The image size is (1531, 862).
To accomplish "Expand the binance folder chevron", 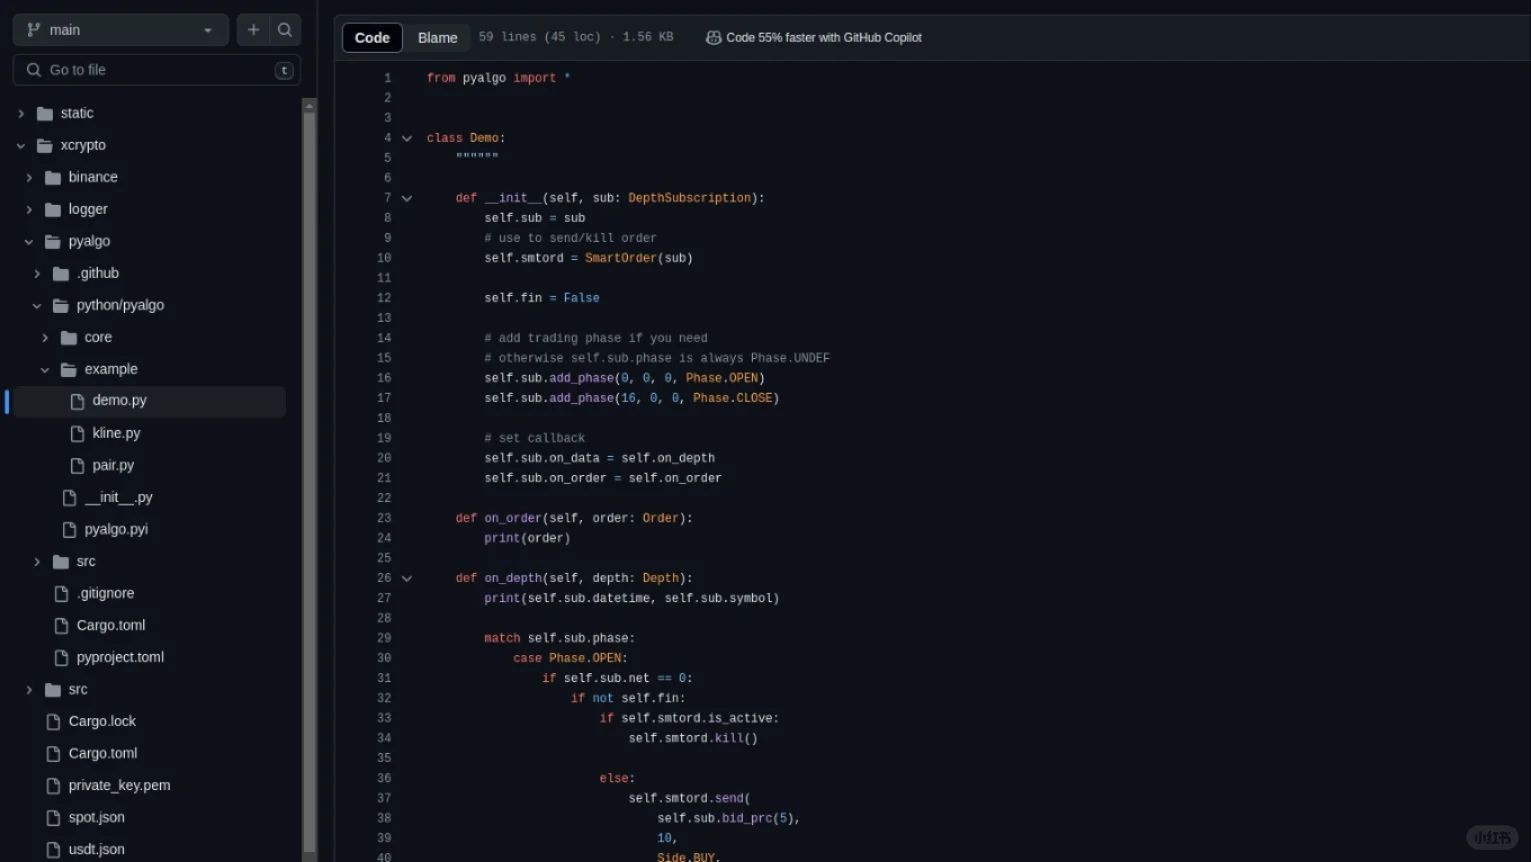I will point(29,177).
